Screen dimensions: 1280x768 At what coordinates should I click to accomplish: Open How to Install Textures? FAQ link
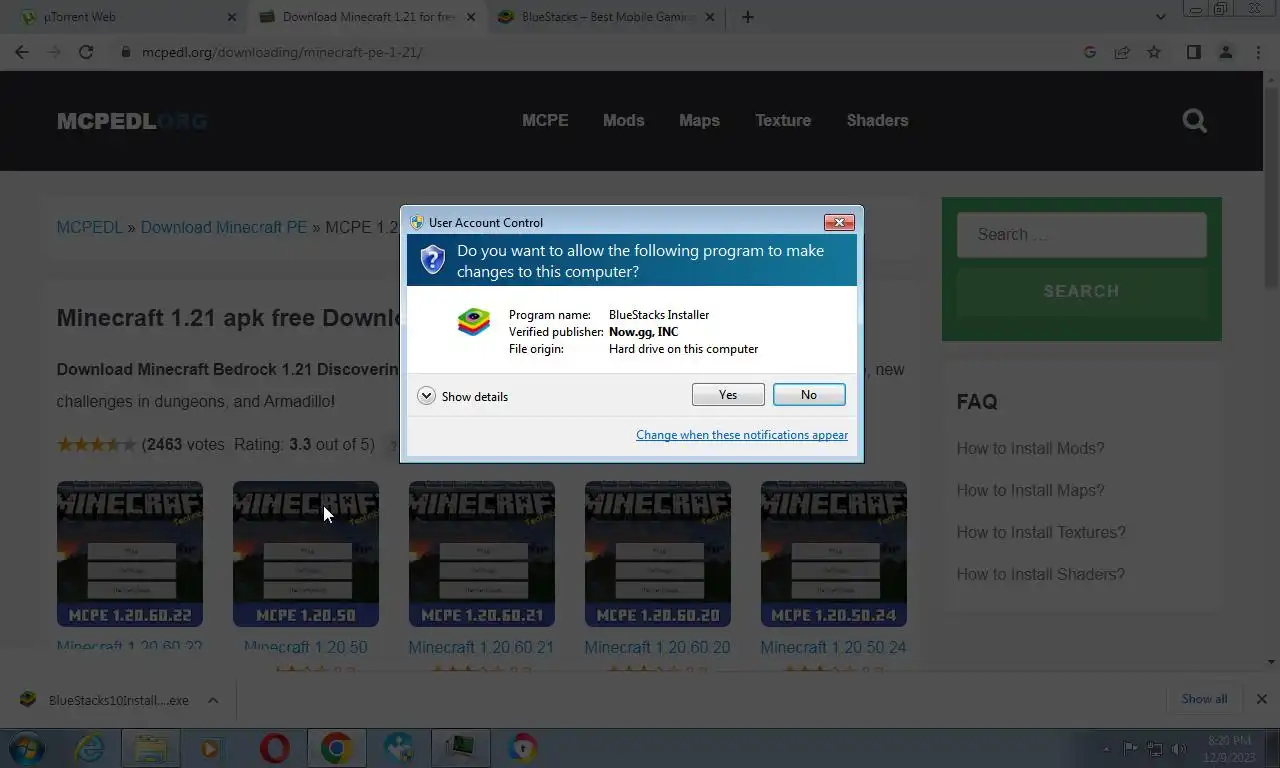pyautogui.click(x=1041, y=532)
